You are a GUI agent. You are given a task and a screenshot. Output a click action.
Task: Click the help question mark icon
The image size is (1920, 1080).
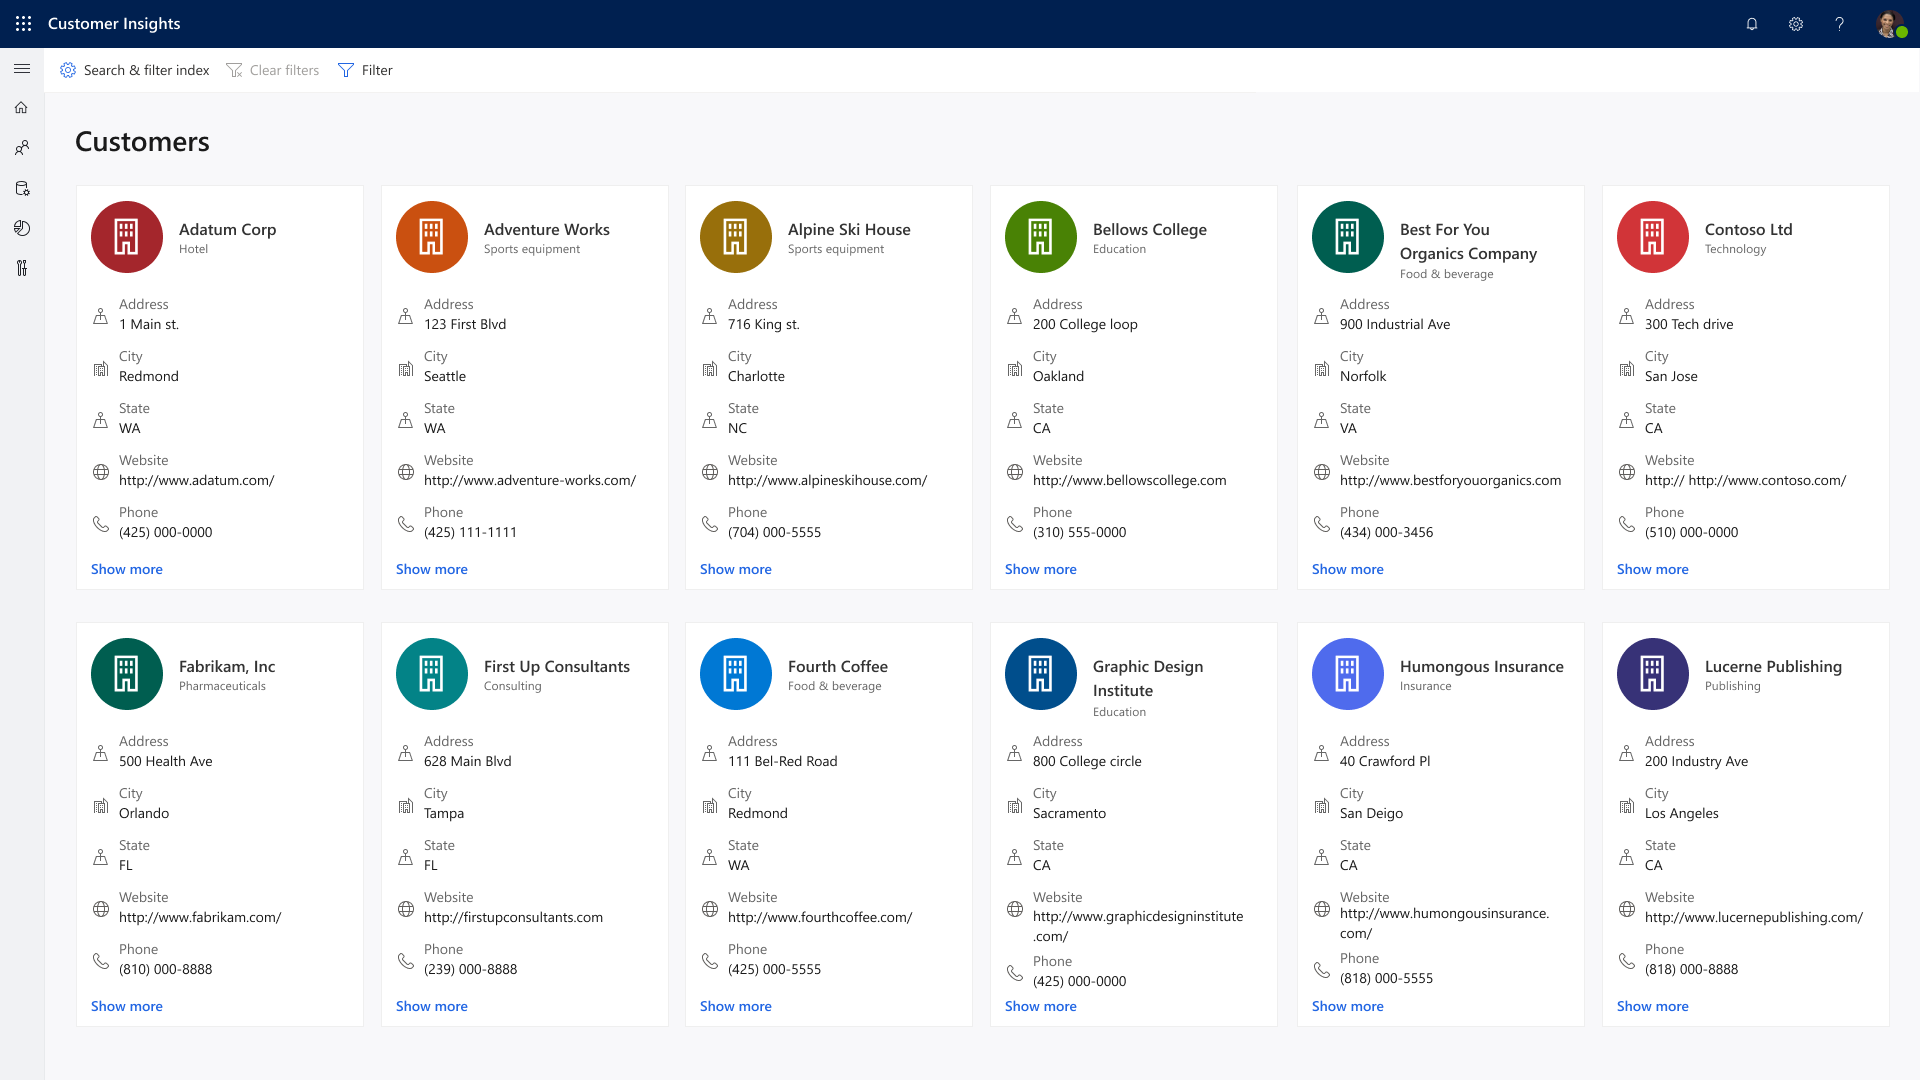(1839, 24)
